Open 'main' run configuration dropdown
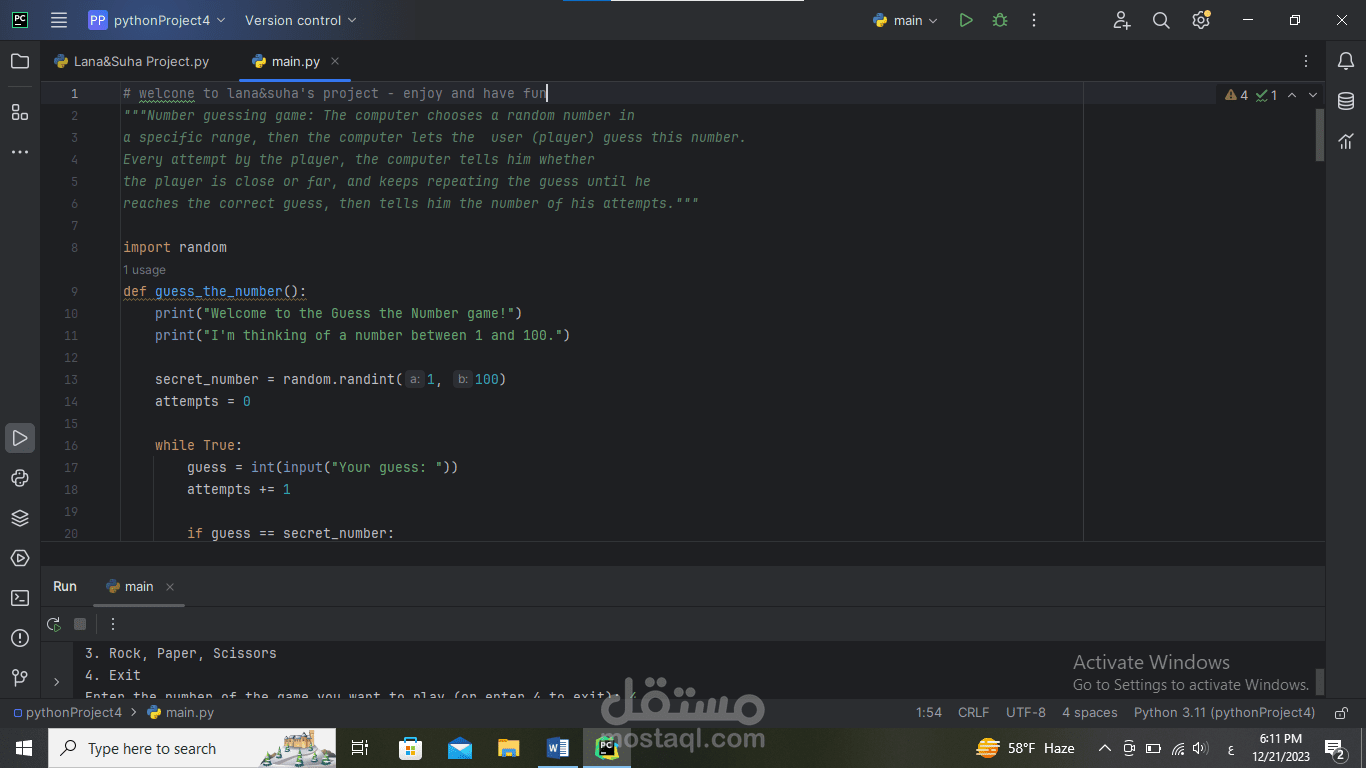The height and width of the screenshot is (768, 1366). 905,20
